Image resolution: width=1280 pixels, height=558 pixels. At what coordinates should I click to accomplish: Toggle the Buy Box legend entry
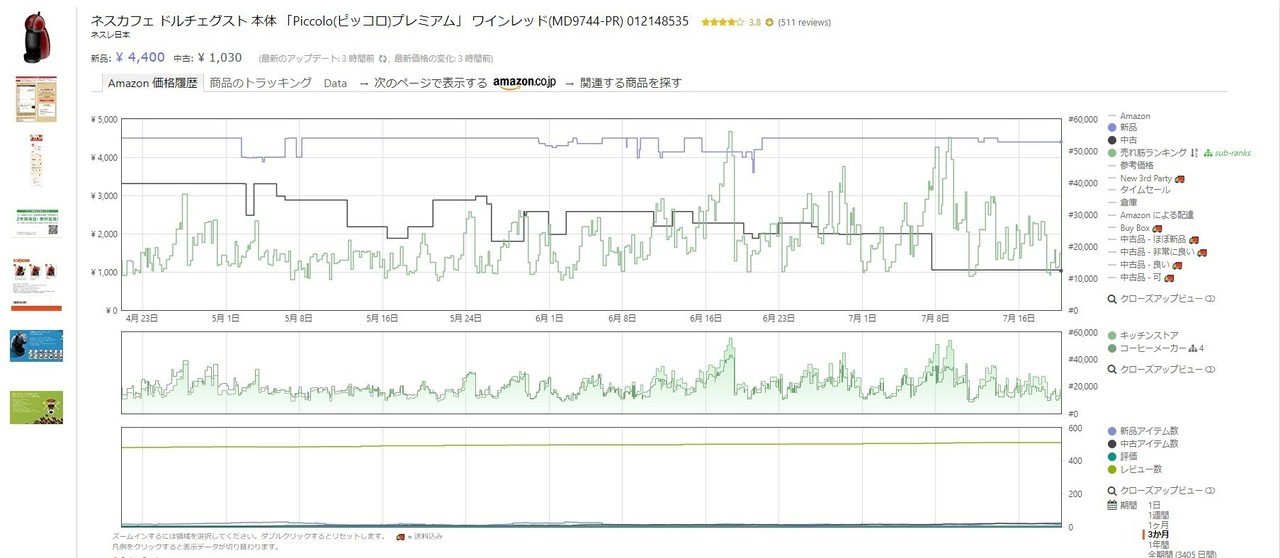(1135, 227)
